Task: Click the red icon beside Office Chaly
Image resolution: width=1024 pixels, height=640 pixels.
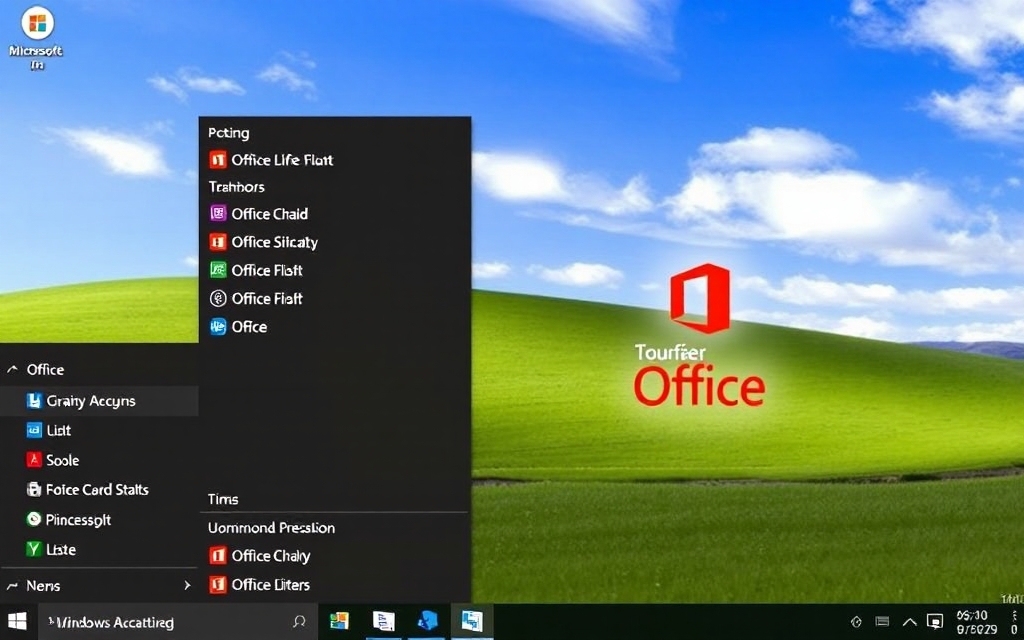Action: (218, 556)
